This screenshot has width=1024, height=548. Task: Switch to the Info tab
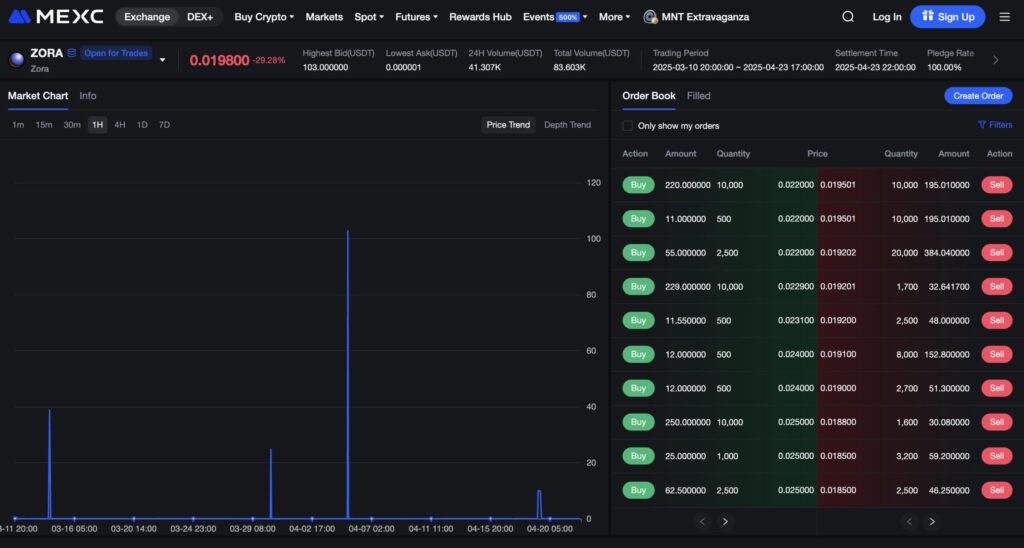tap(88, 96)
